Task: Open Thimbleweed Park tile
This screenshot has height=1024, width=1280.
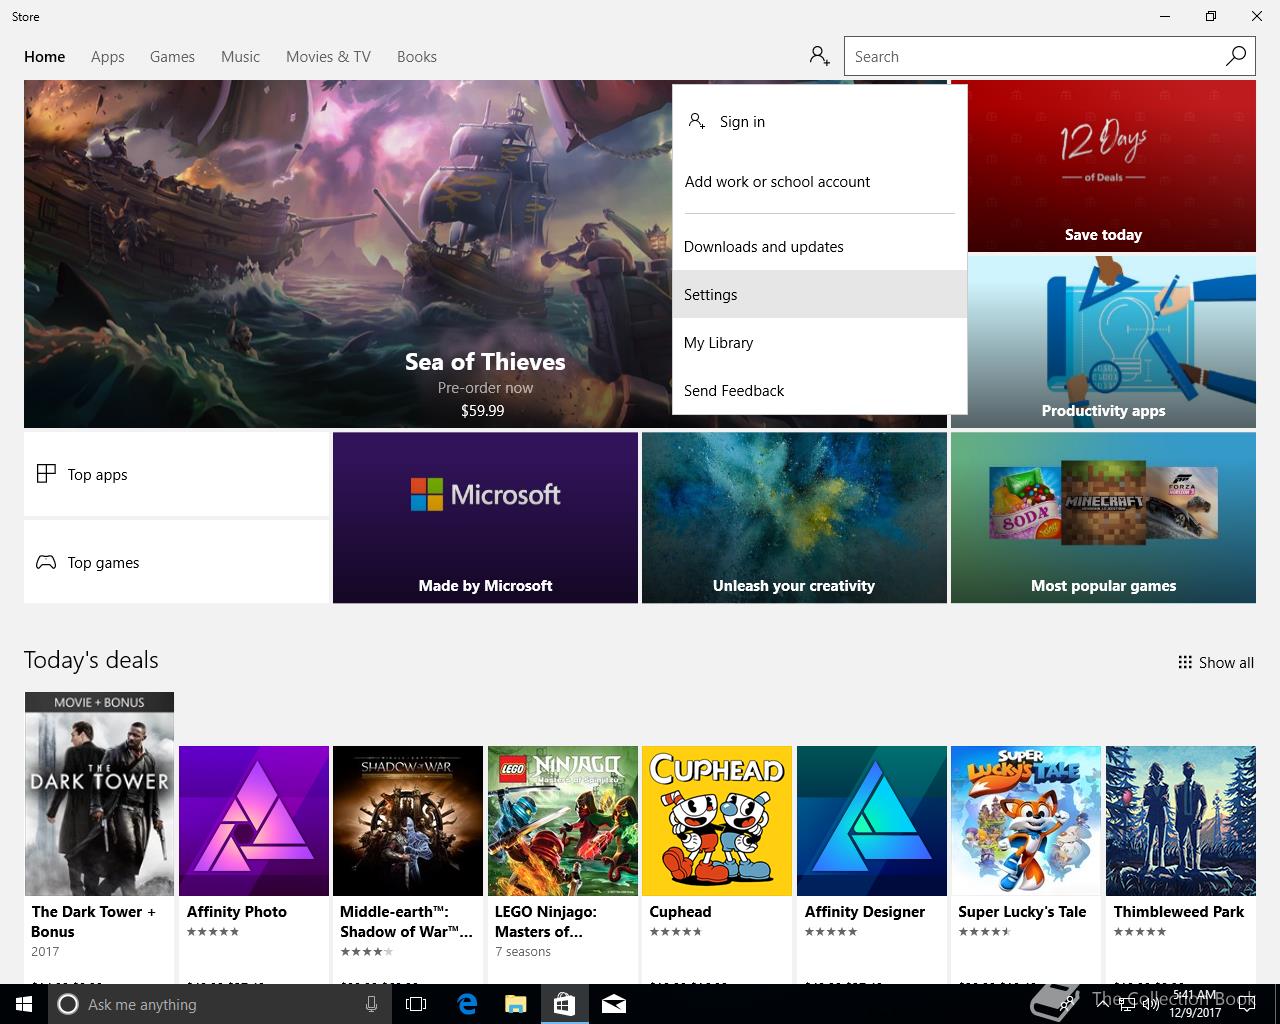Action: click(1181, 864)
